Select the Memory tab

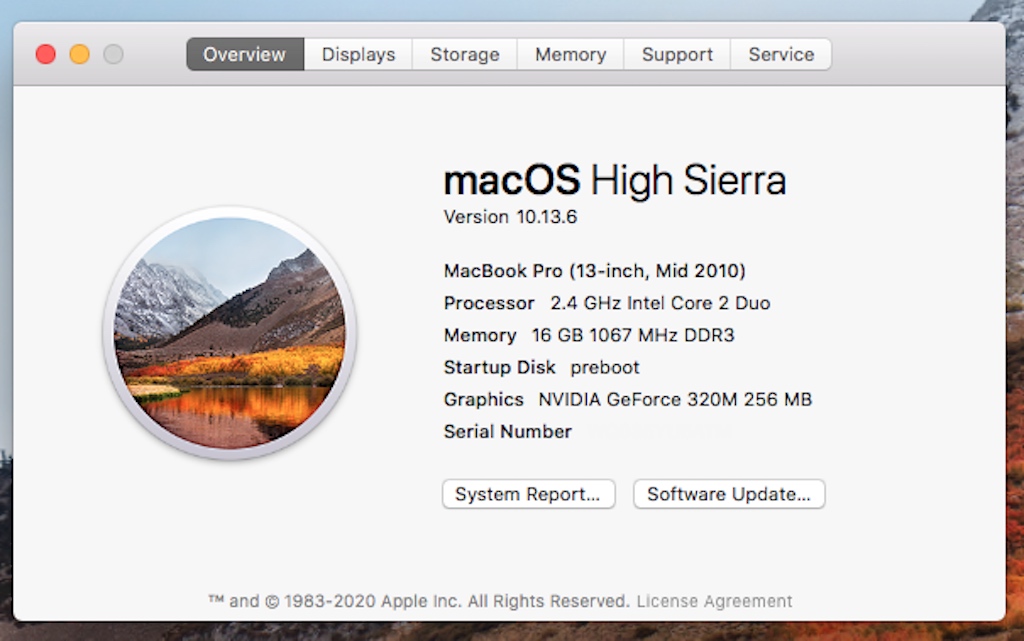[570, 54]
